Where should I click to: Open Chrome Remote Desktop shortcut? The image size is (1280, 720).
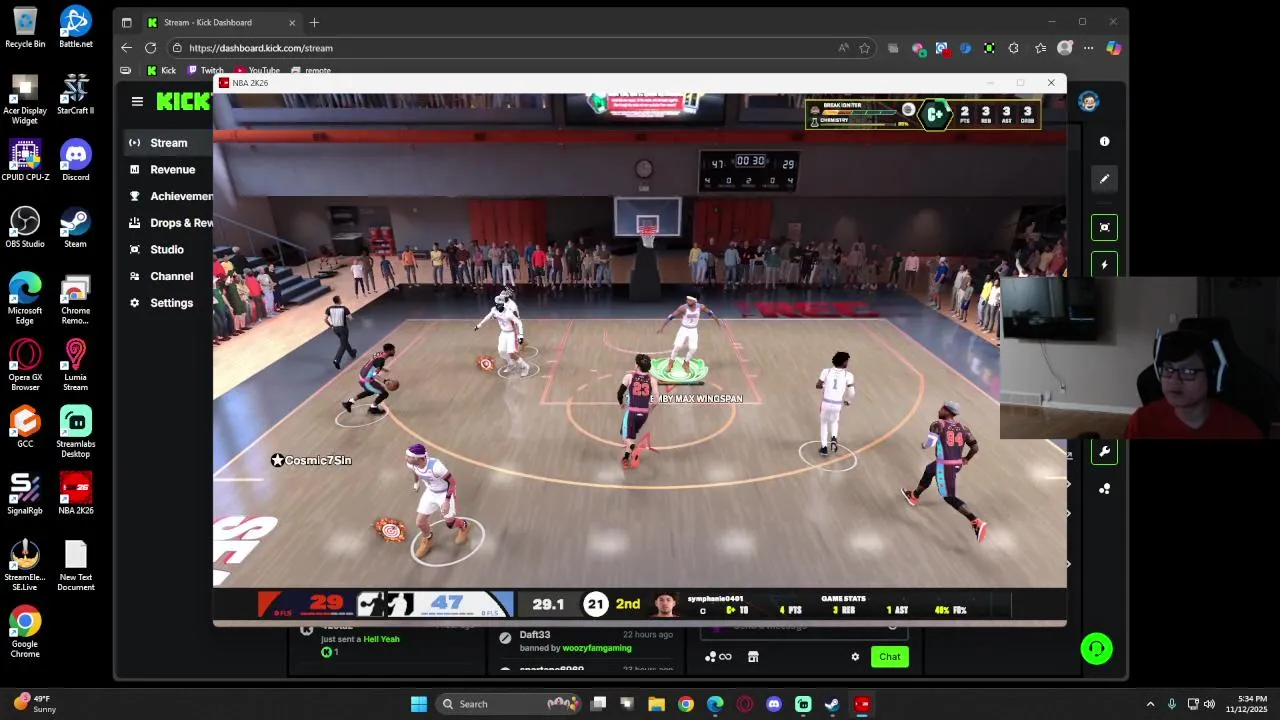tap(75, 299)
